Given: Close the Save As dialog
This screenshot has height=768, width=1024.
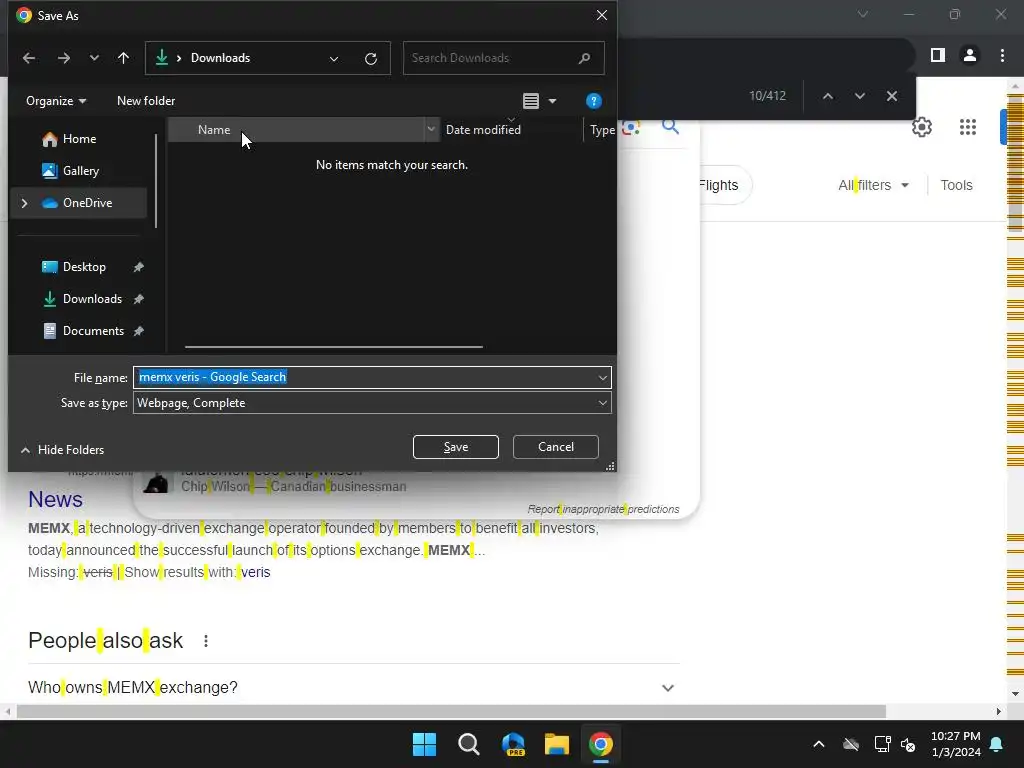Looking at the screenshot, I should (601, 15).
